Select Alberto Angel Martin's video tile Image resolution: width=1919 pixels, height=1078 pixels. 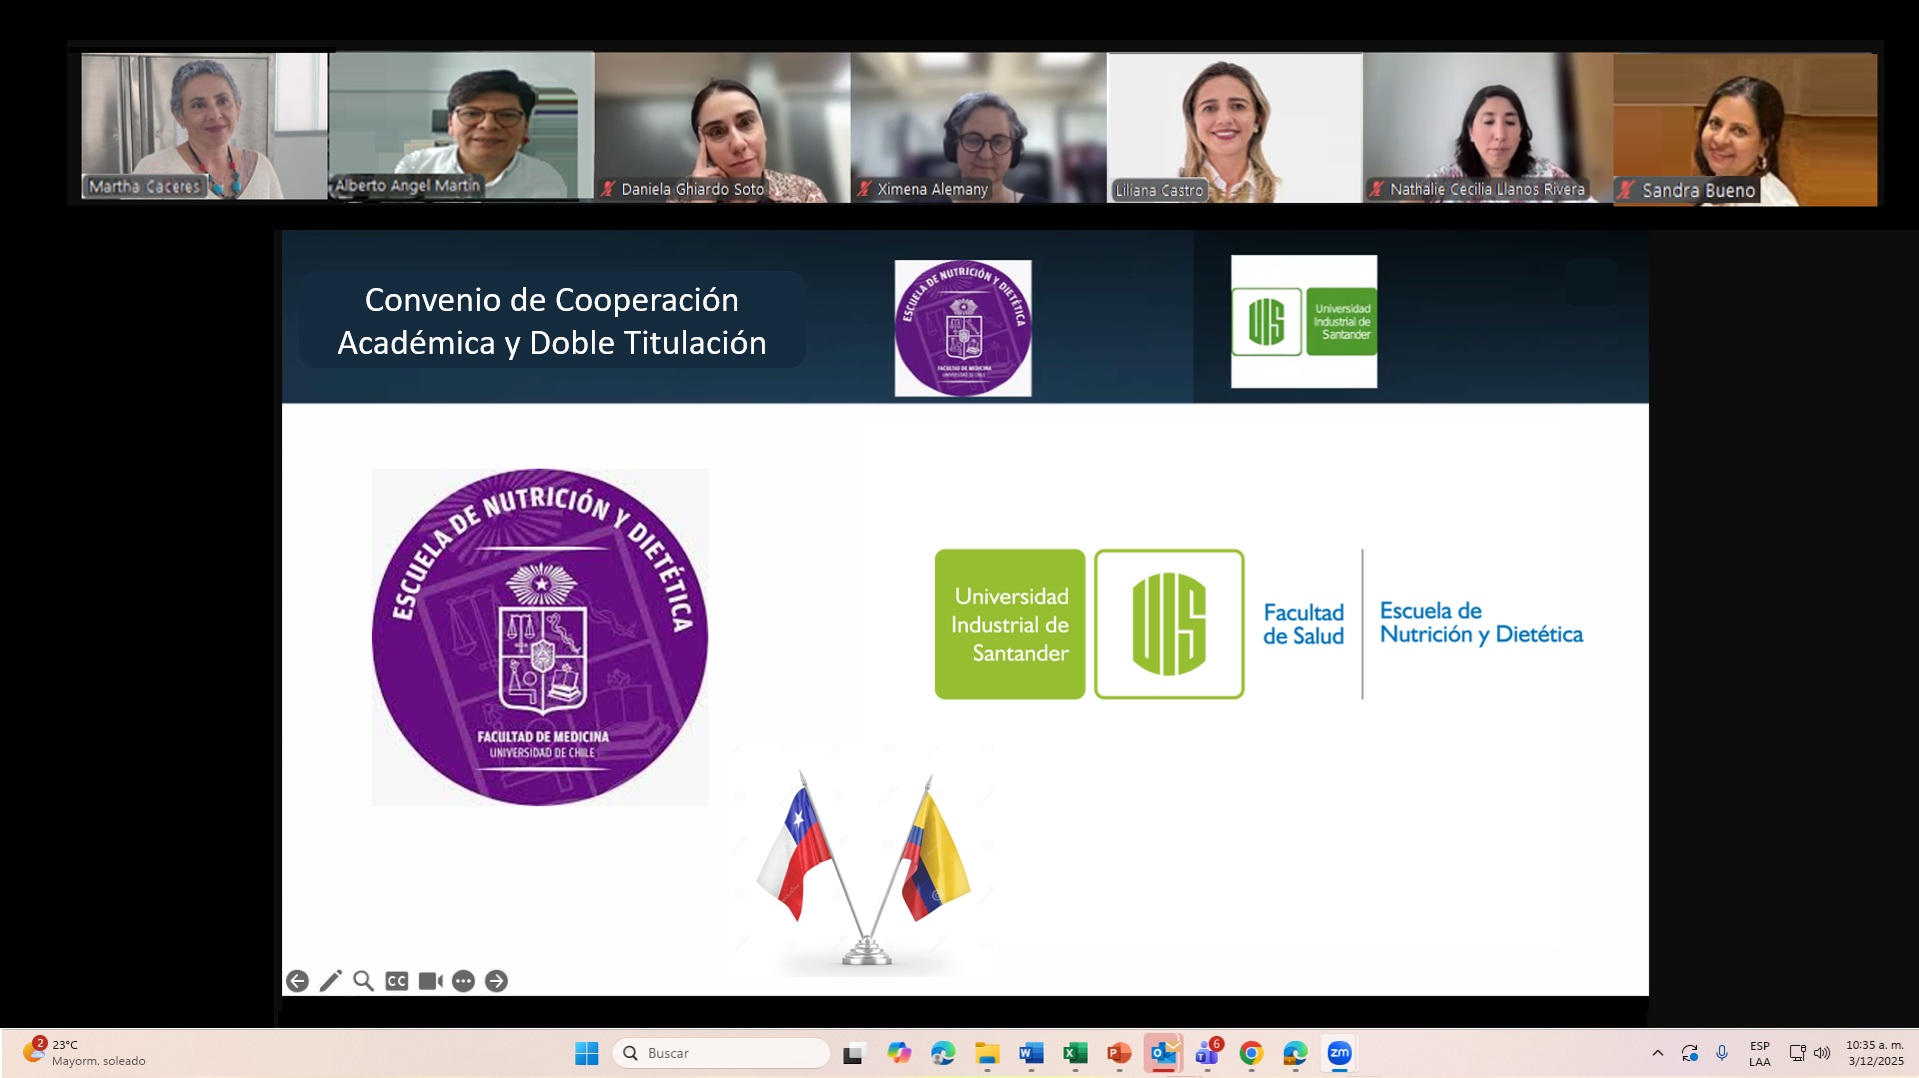coord(461,126)
